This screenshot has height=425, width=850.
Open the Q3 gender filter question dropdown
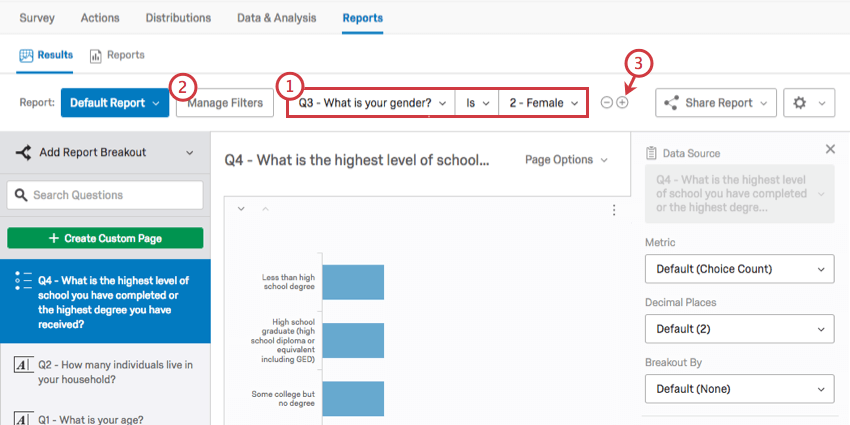pos(371,103)
